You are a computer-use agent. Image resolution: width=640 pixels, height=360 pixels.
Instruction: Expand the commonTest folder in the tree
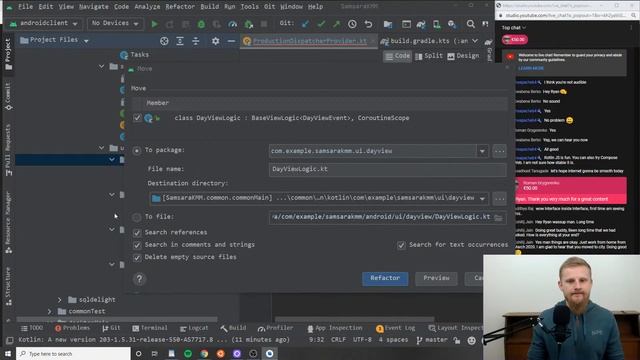point(50,311)
